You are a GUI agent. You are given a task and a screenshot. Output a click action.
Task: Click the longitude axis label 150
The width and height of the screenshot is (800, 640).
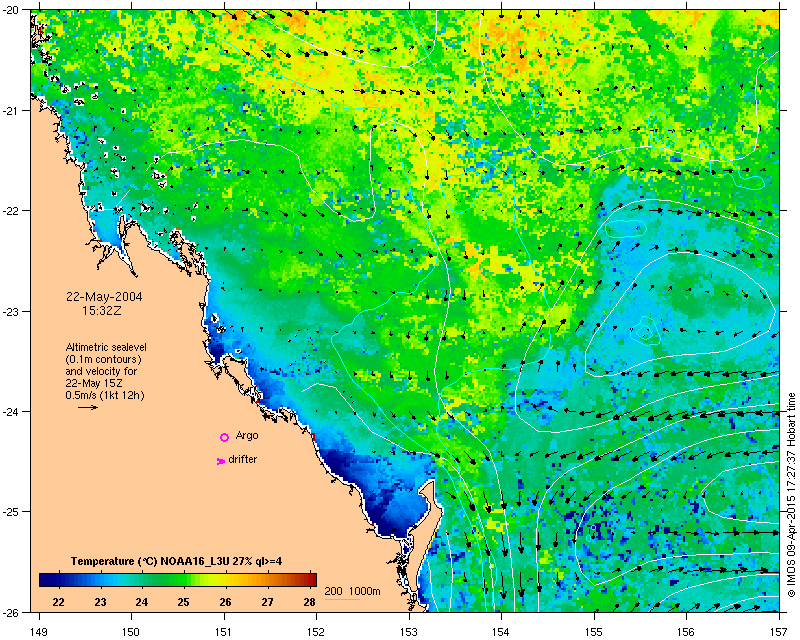[131, 632]
